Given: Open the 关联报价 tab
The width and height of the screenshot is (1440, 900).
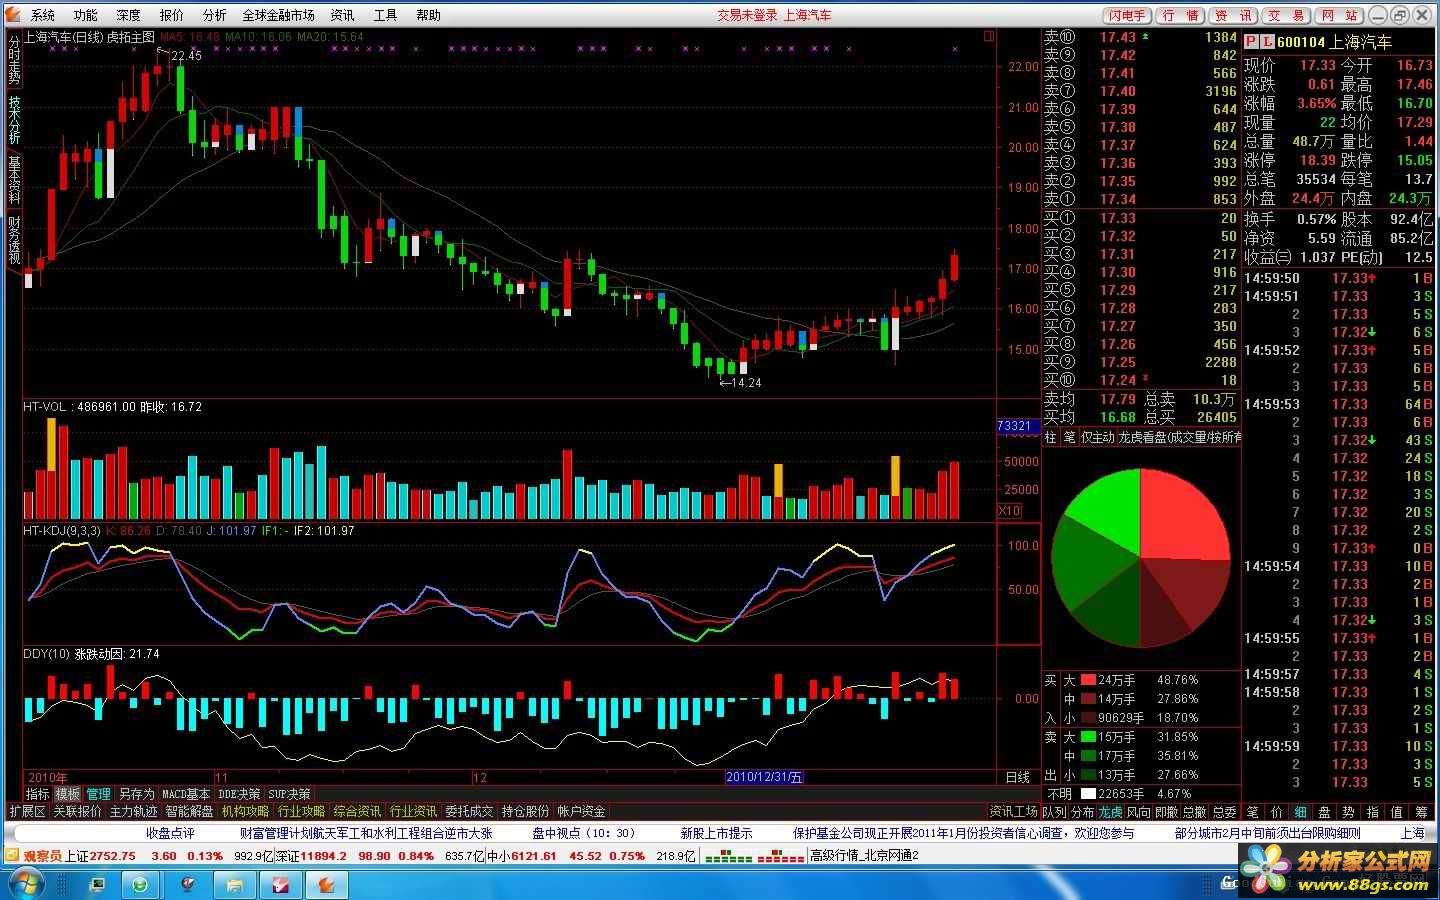Looking at the screenshot, I should 77,811.
